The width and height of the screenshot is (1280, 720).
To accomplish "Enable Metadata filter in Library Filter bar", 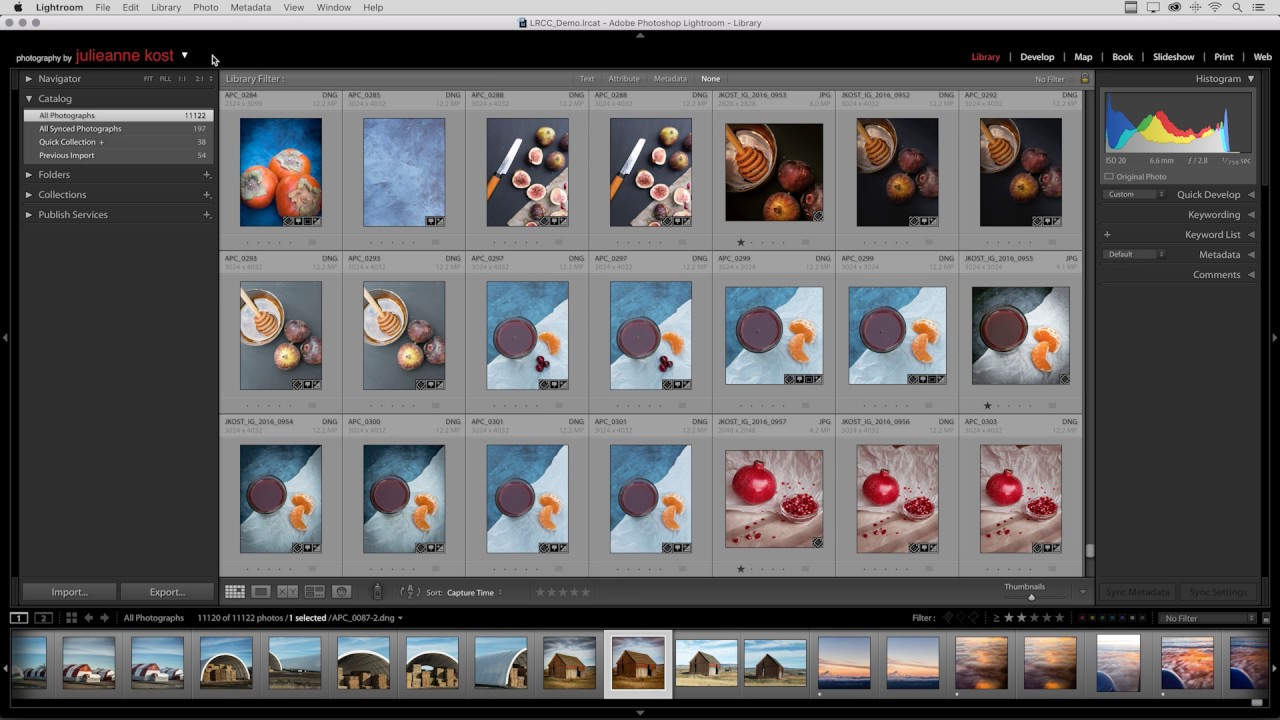I will (x=670, y=79).
